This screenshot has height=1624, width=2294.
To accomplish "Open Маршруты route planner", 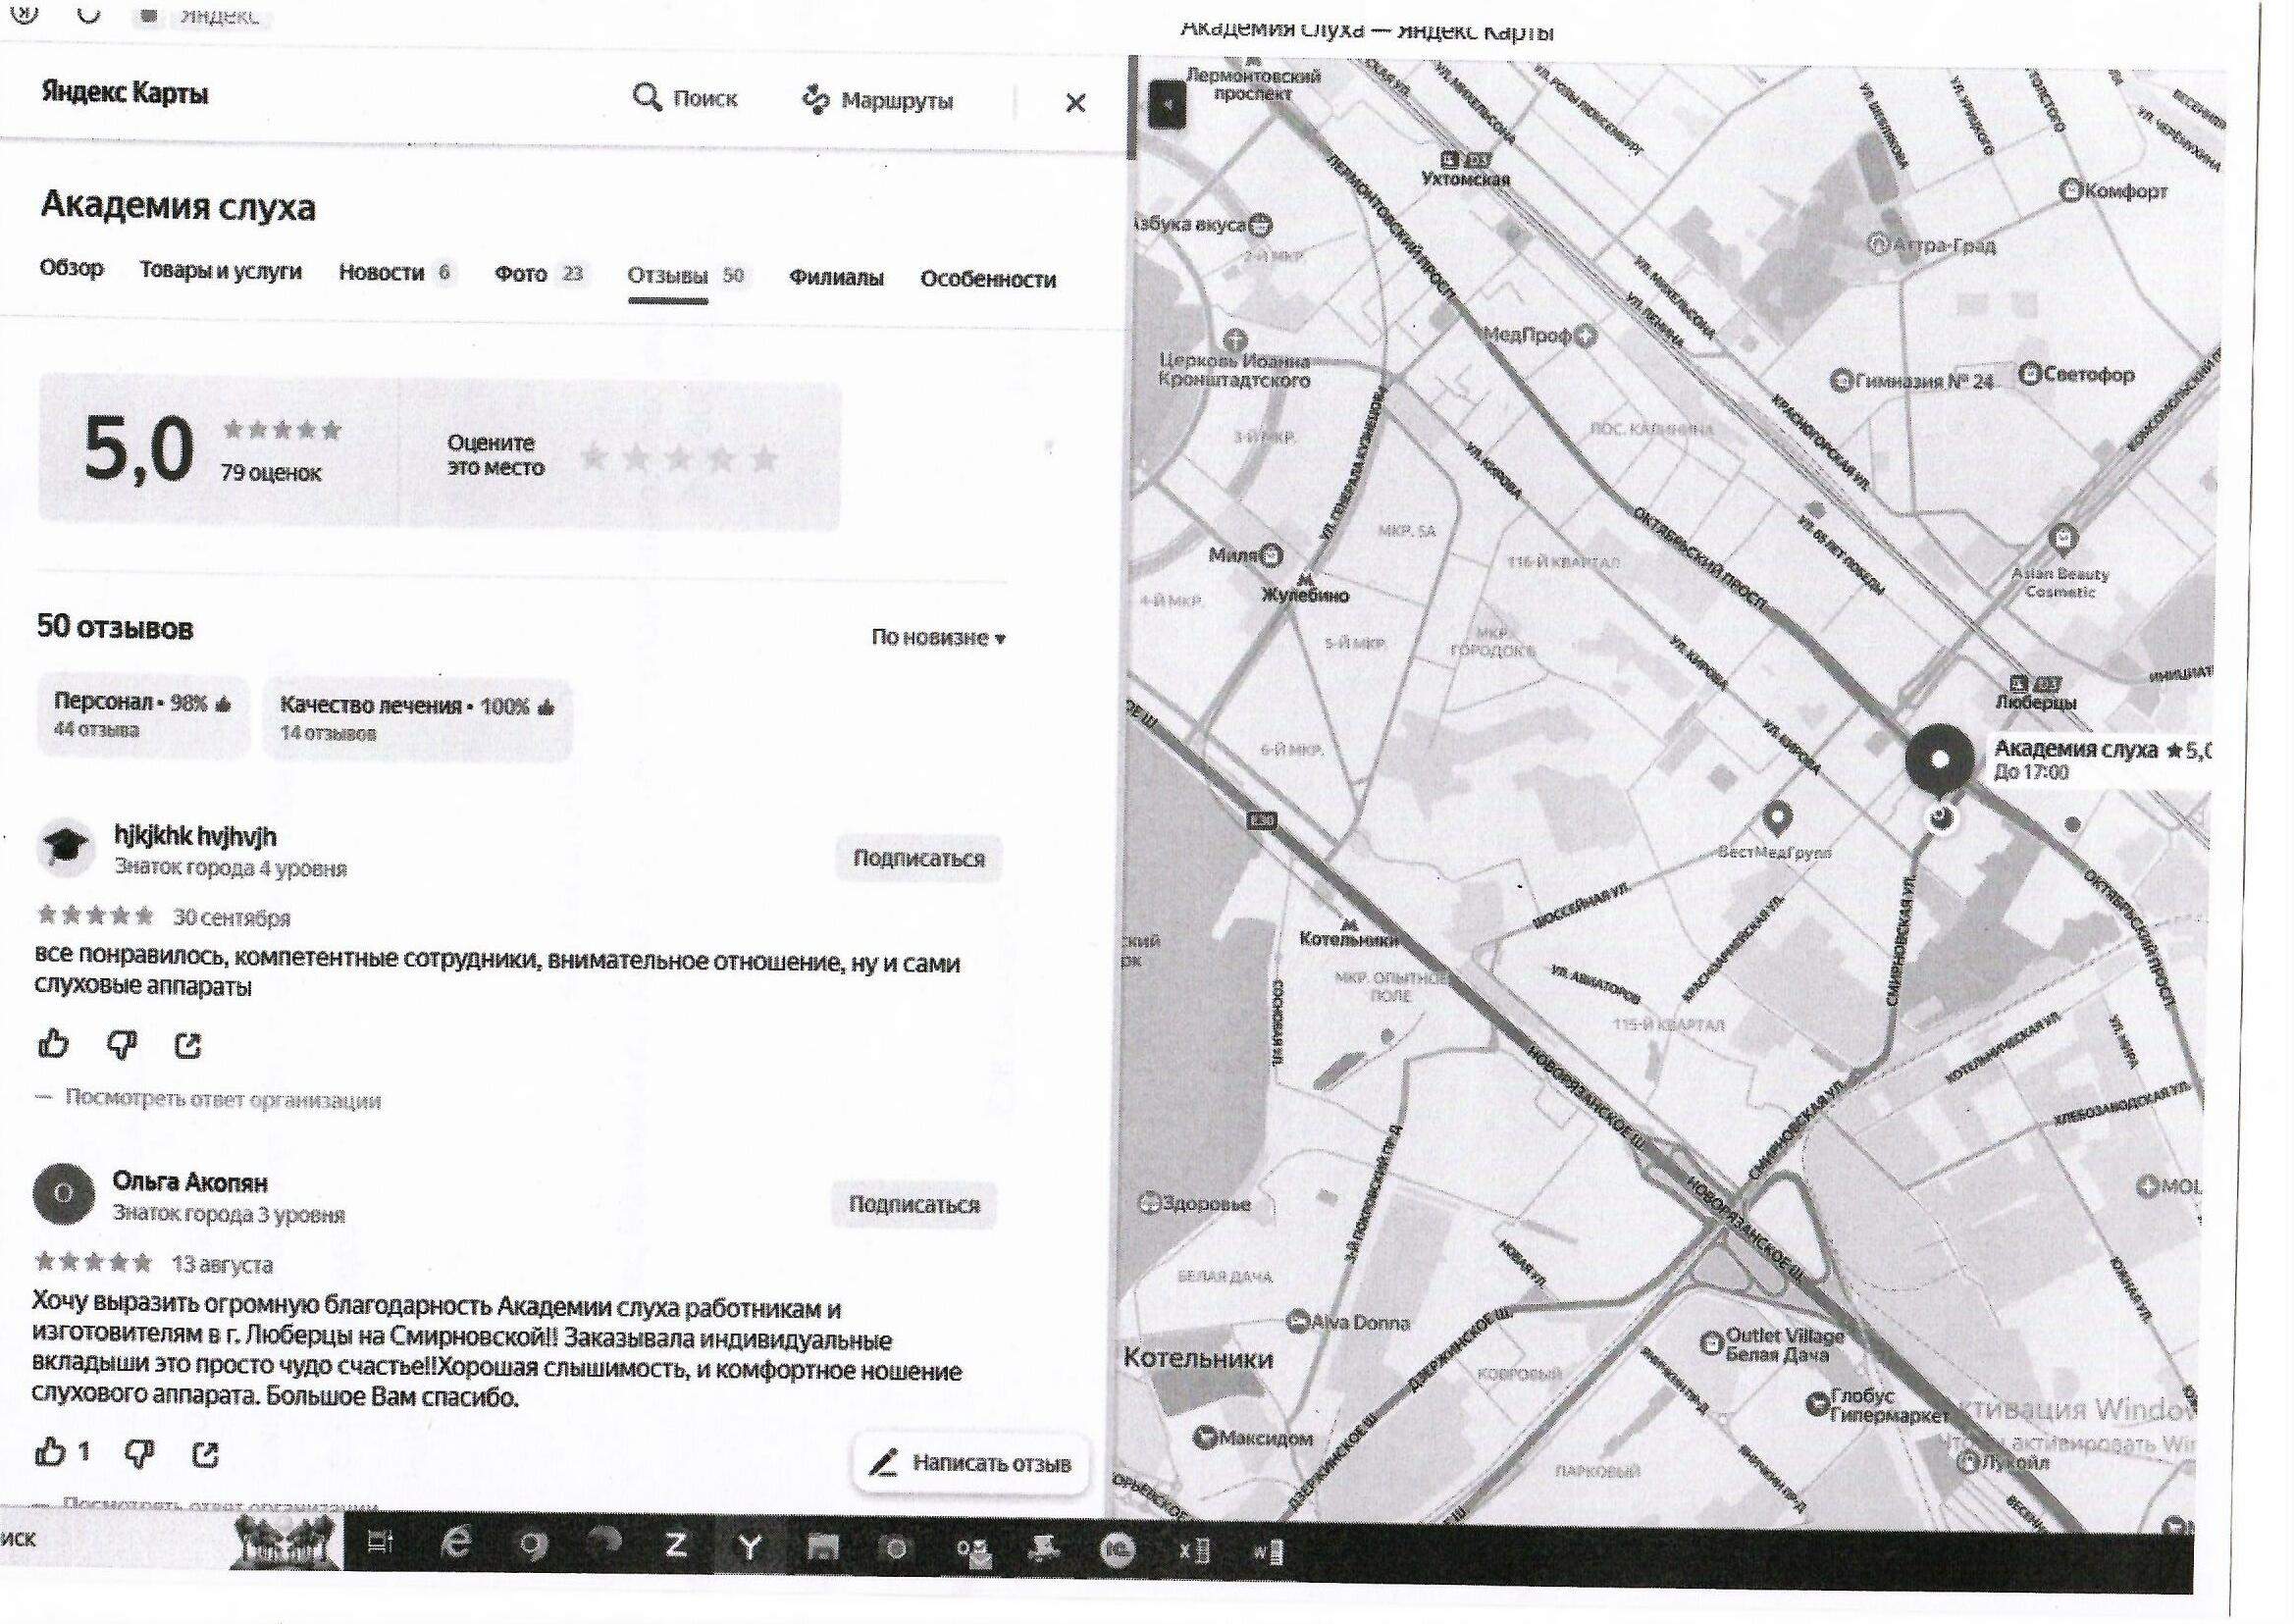I will 878,101.
